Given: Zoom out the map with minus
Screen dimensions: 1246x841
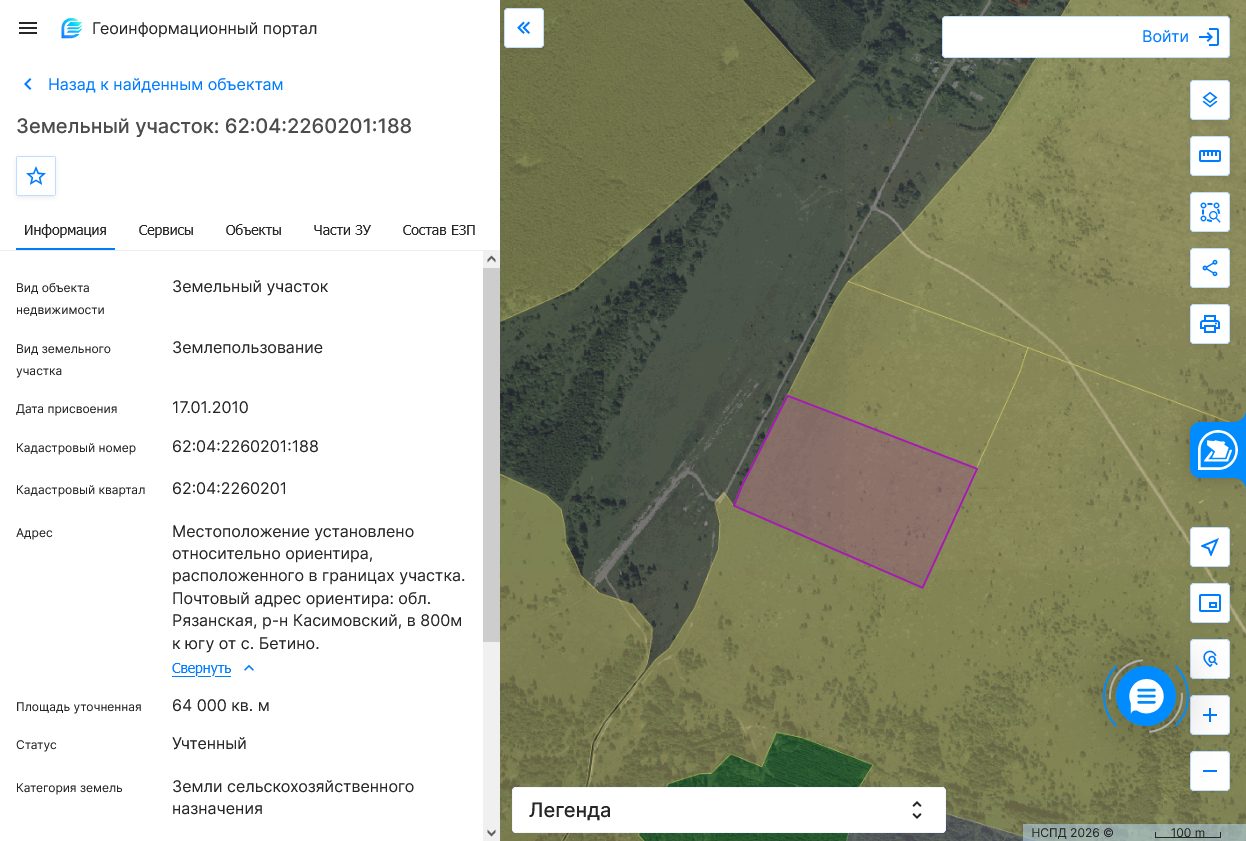Looking at the screenshot, I should click(1210, 771).
